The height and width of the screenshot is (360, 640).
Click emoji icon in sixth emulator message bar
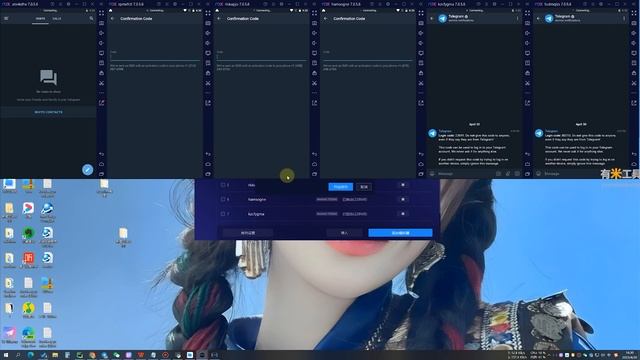(x=538, y=173)
